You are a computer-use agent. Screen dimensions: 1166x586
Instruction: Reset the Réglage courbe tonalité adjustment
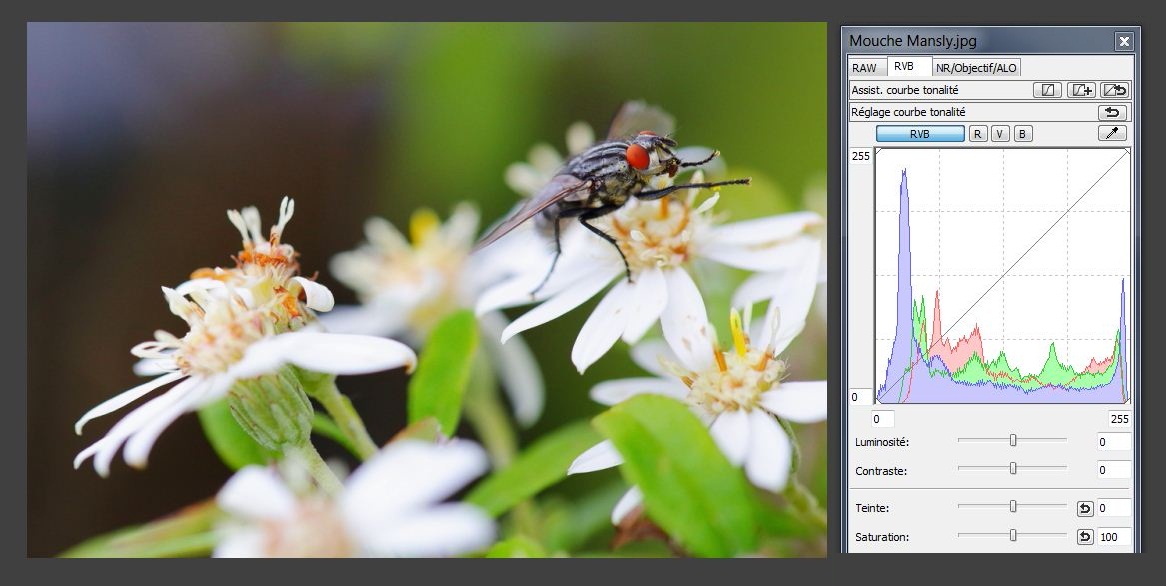(x=1112, y=112)
